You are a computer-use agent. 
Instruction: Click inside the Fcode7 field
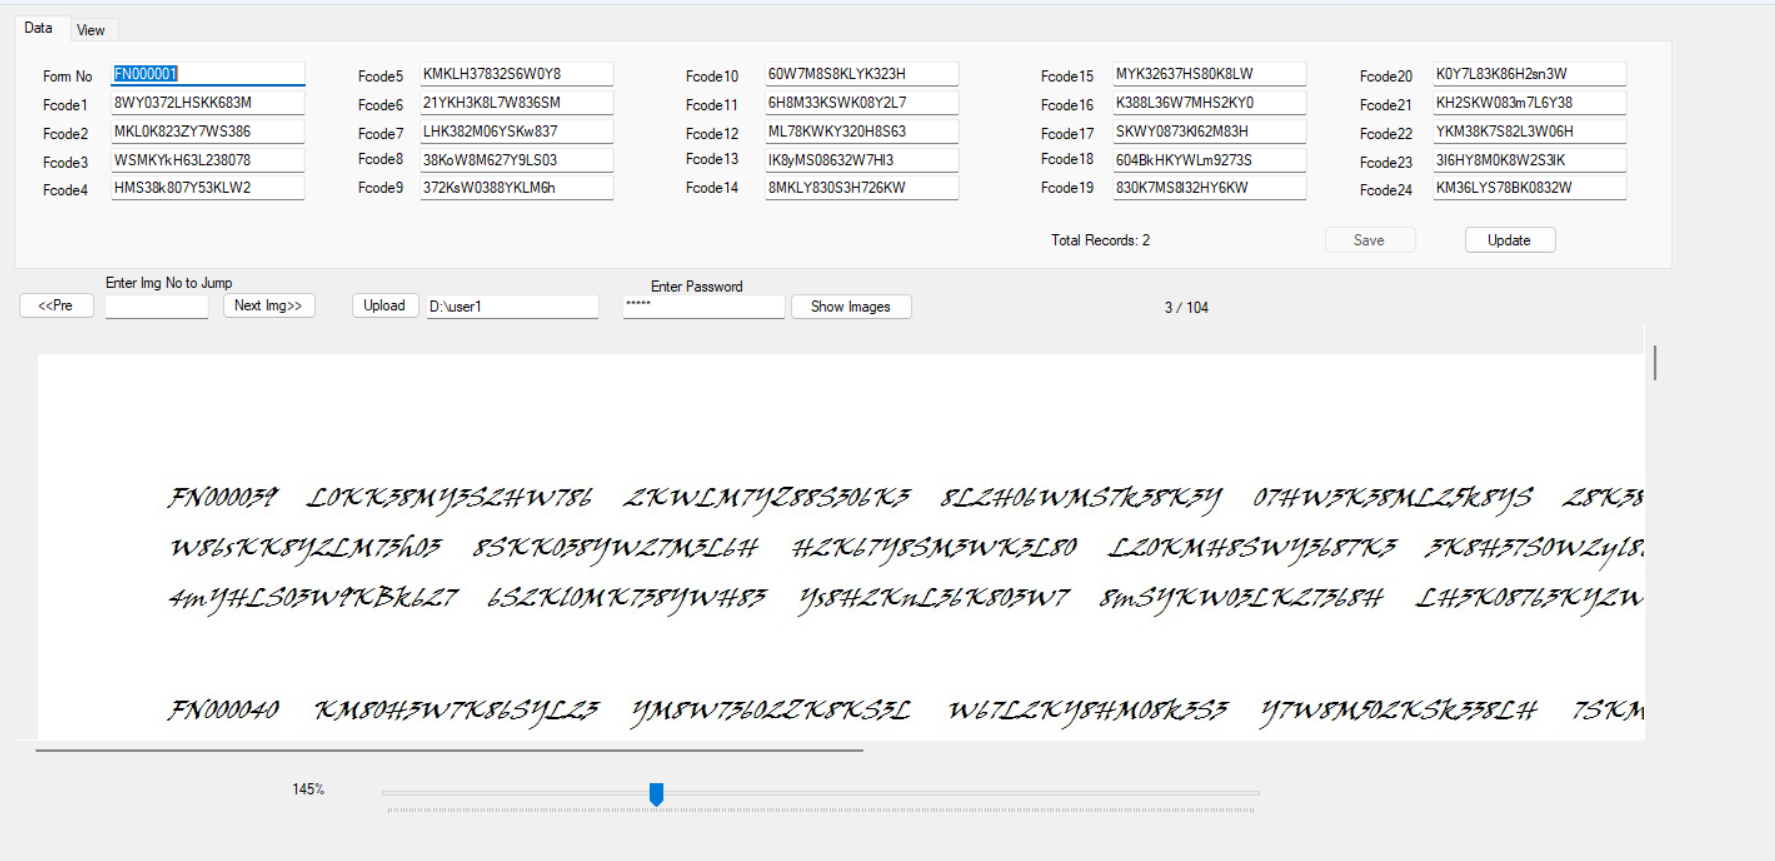tap(516, 132)
